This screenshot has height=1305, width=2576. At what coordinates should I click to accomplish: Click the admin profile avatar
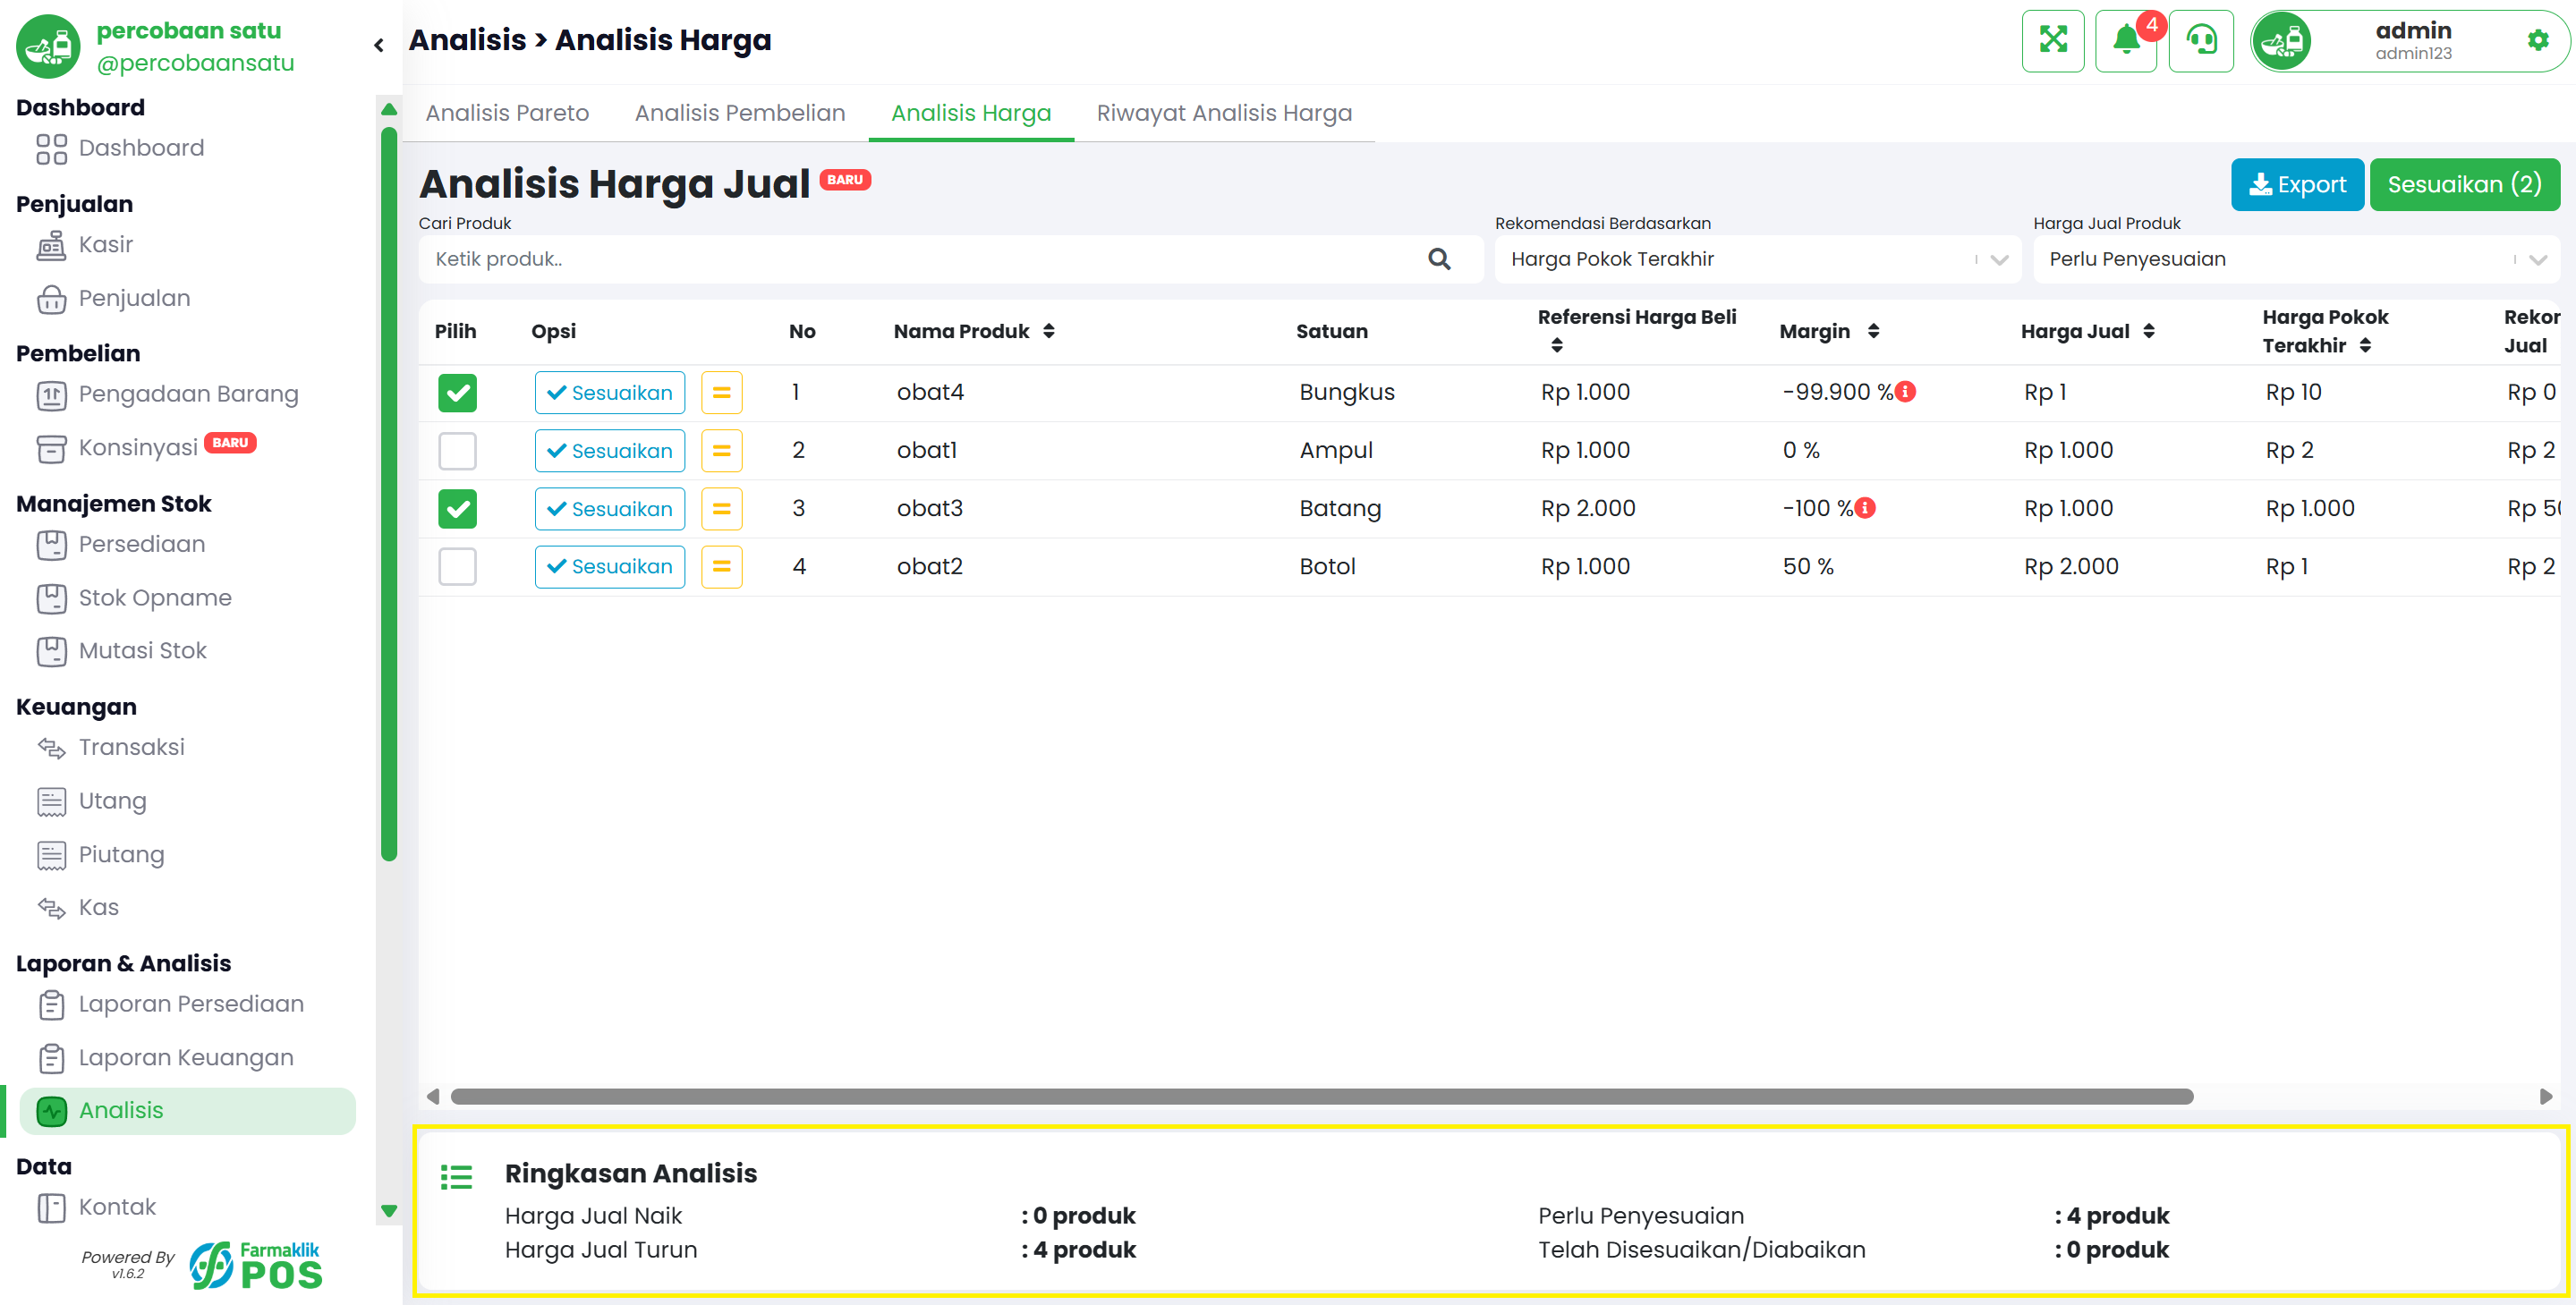click(x=2283, y=41)
